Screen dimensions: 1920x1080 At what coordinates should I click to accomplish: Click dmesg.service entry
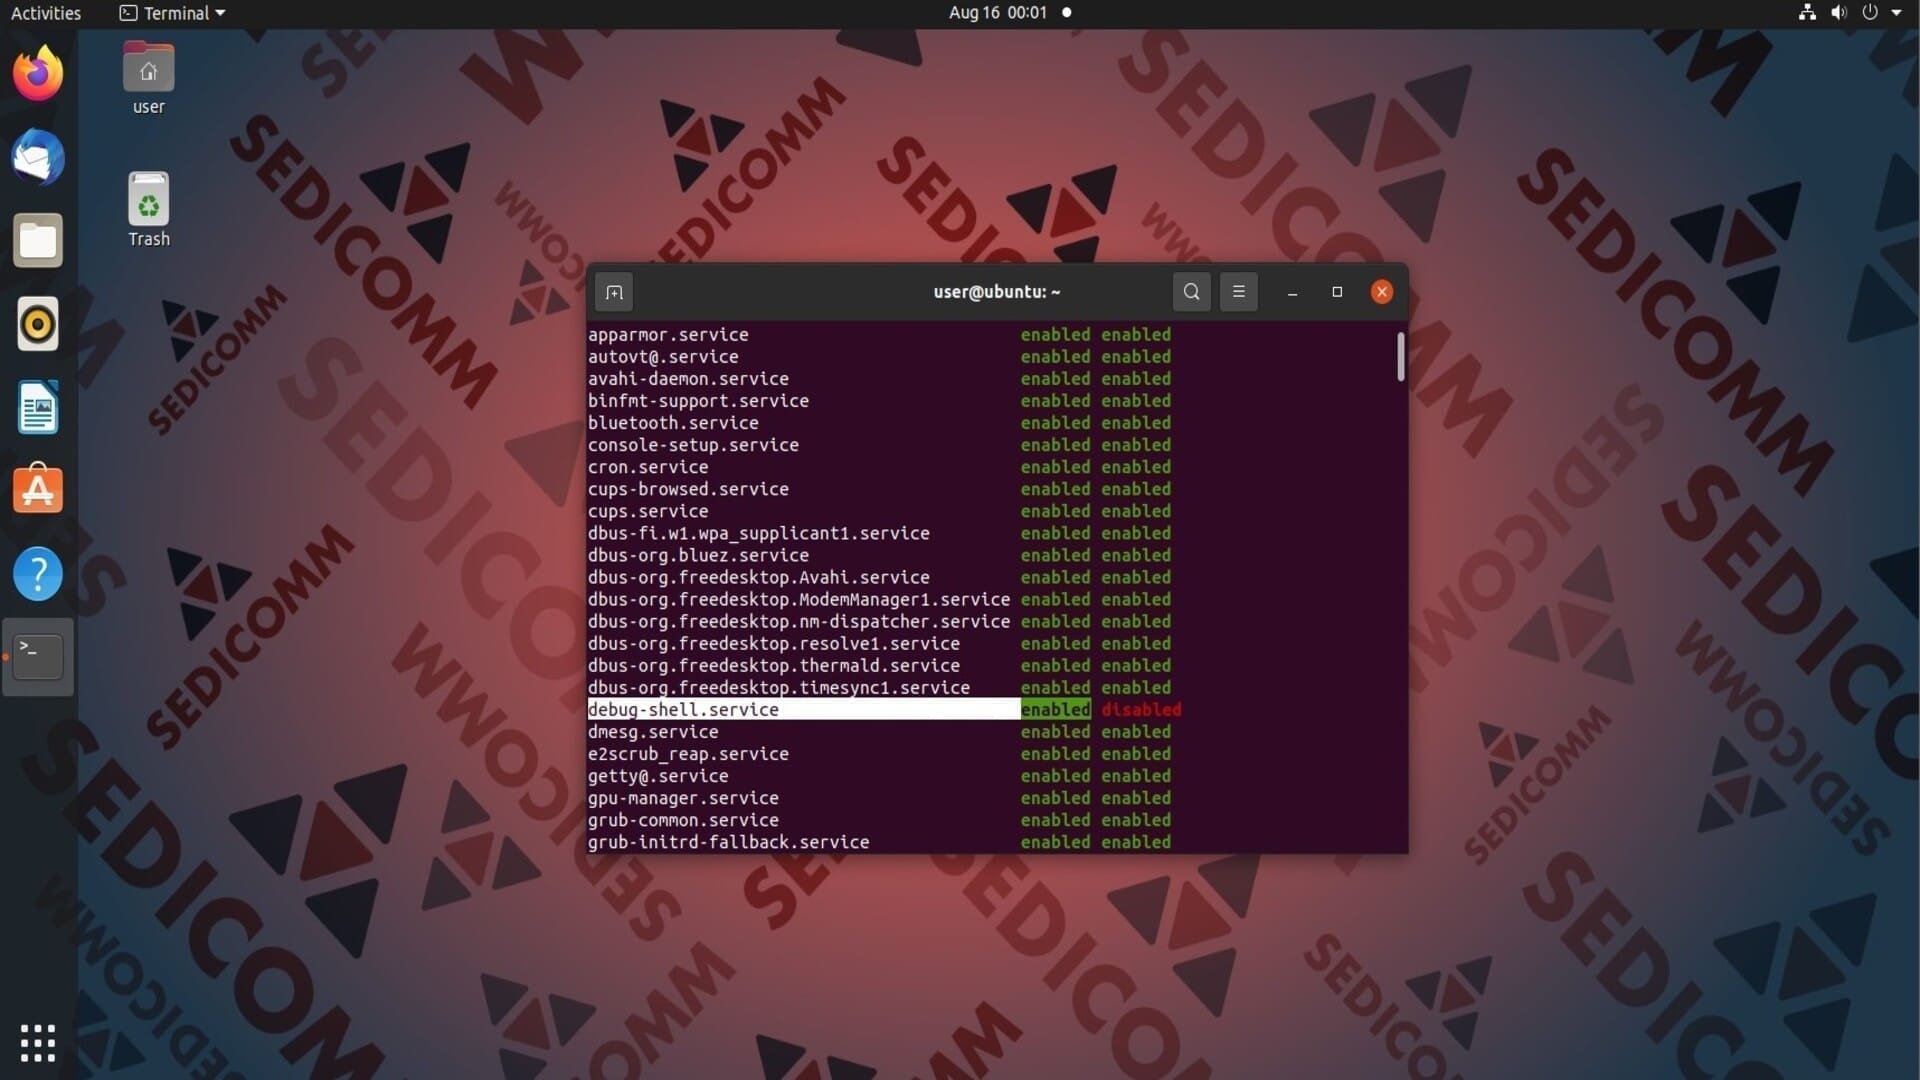653,731
